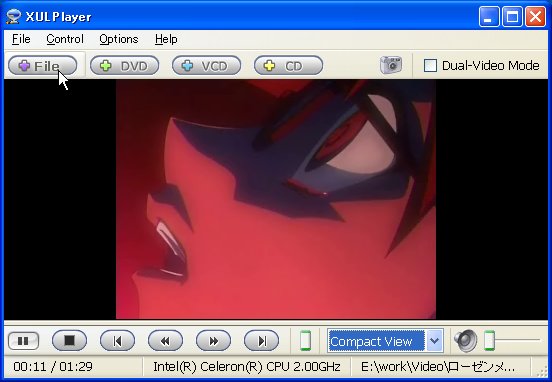This screenshot has height=382, width=552.
Task: Click the VCD button
Action: 207,65
